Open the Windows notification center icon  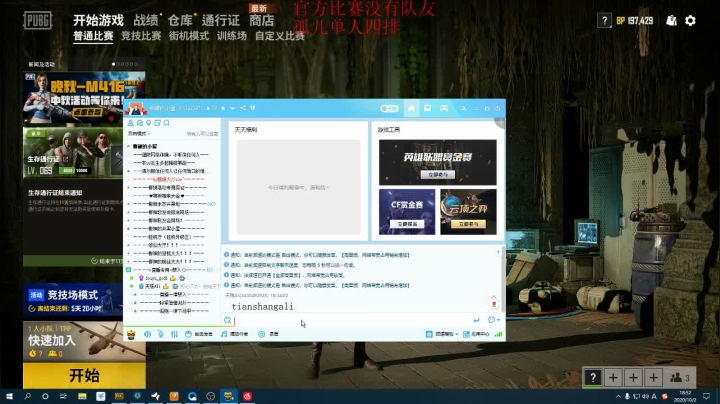coord(707,396)
